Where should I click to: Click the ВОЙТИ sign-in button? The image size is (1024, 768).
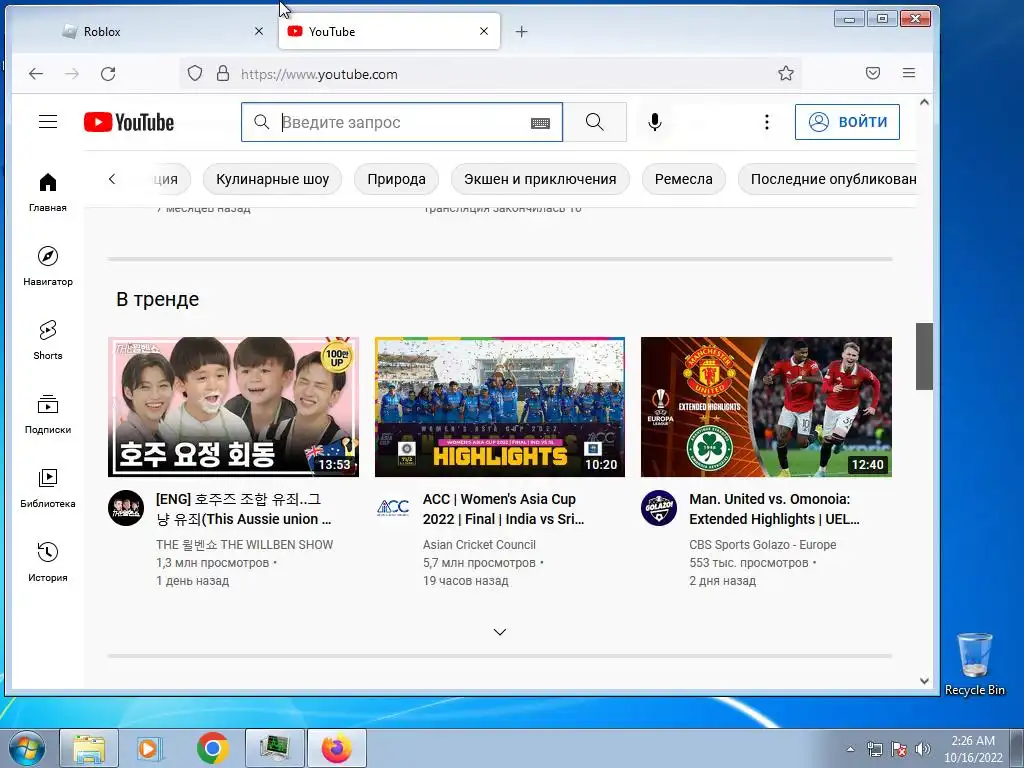[x=847, y=122]
